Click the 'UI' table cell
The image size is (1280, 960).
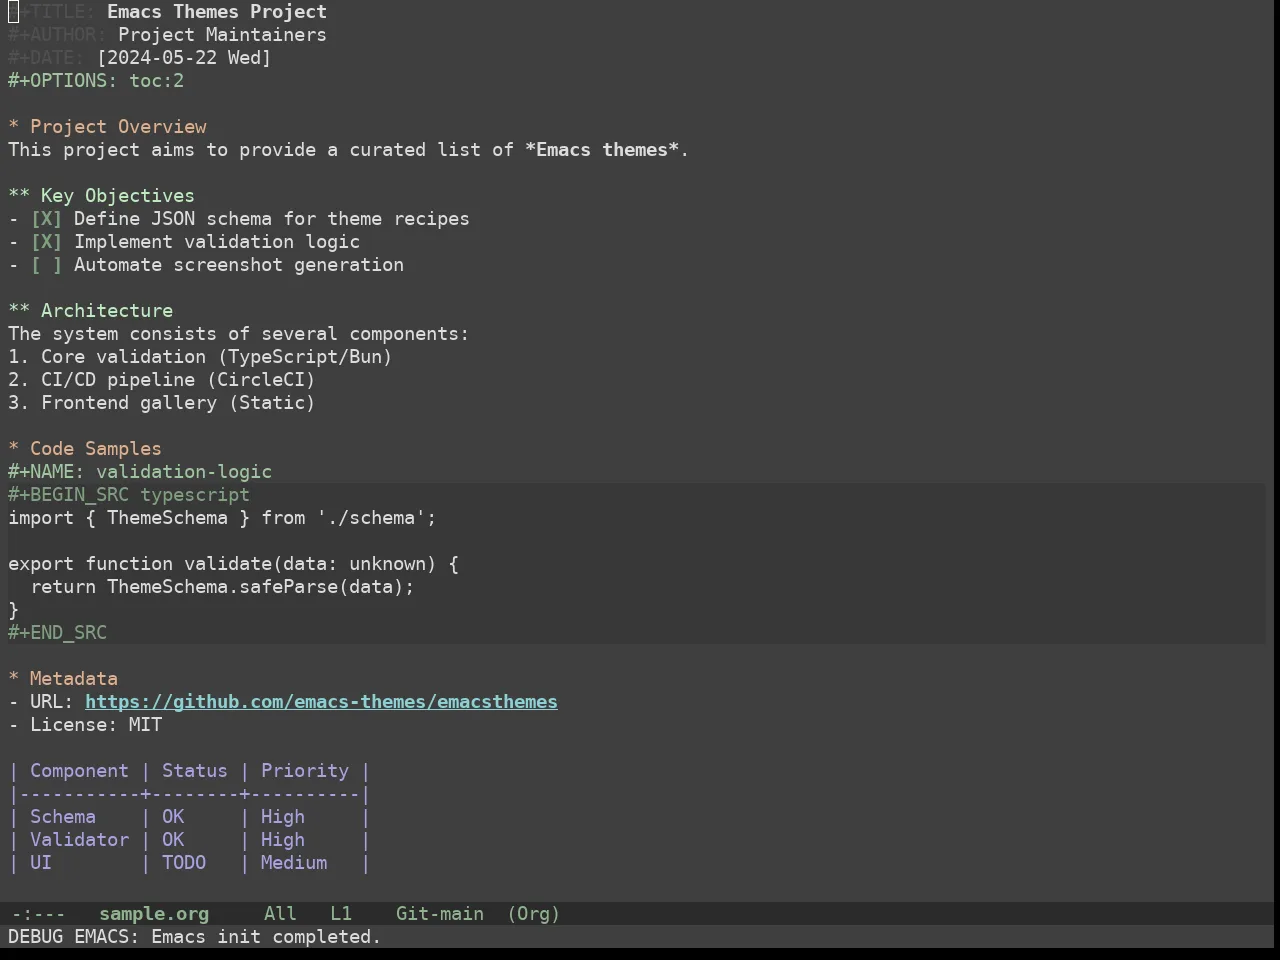[41, 863]
